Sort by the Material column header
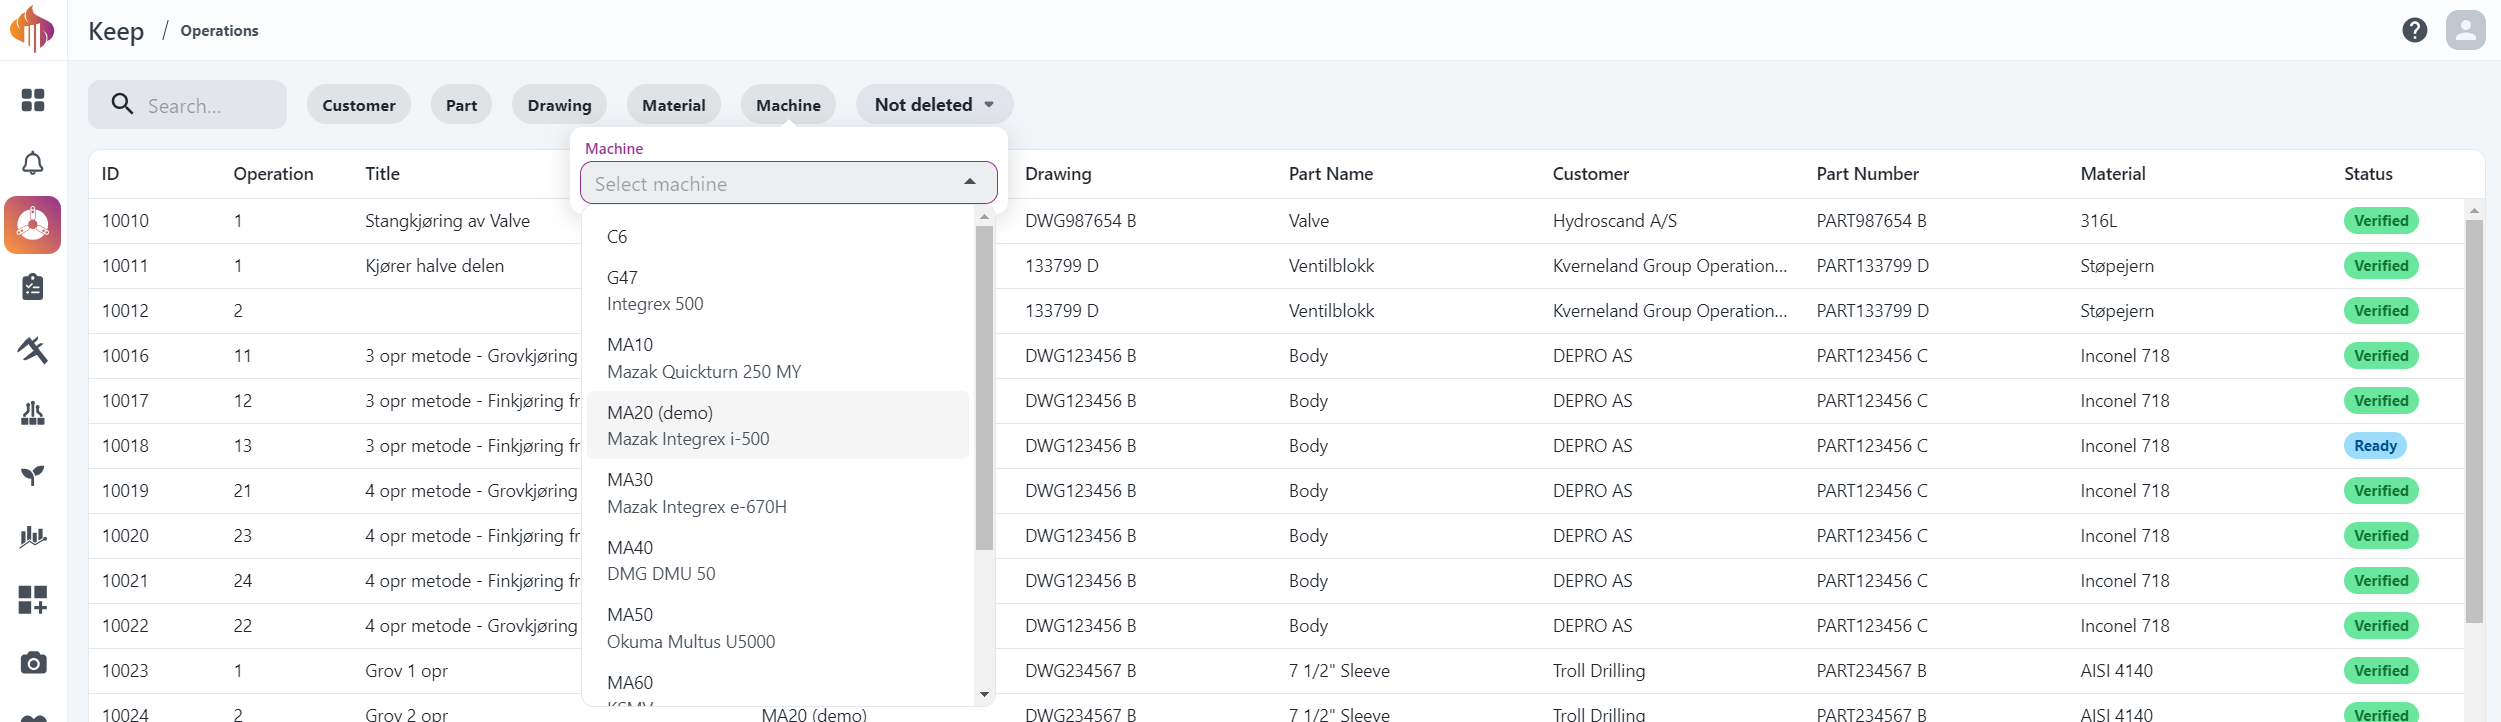This screenshot has height=722, width=2501. [x=2112, y=174]
